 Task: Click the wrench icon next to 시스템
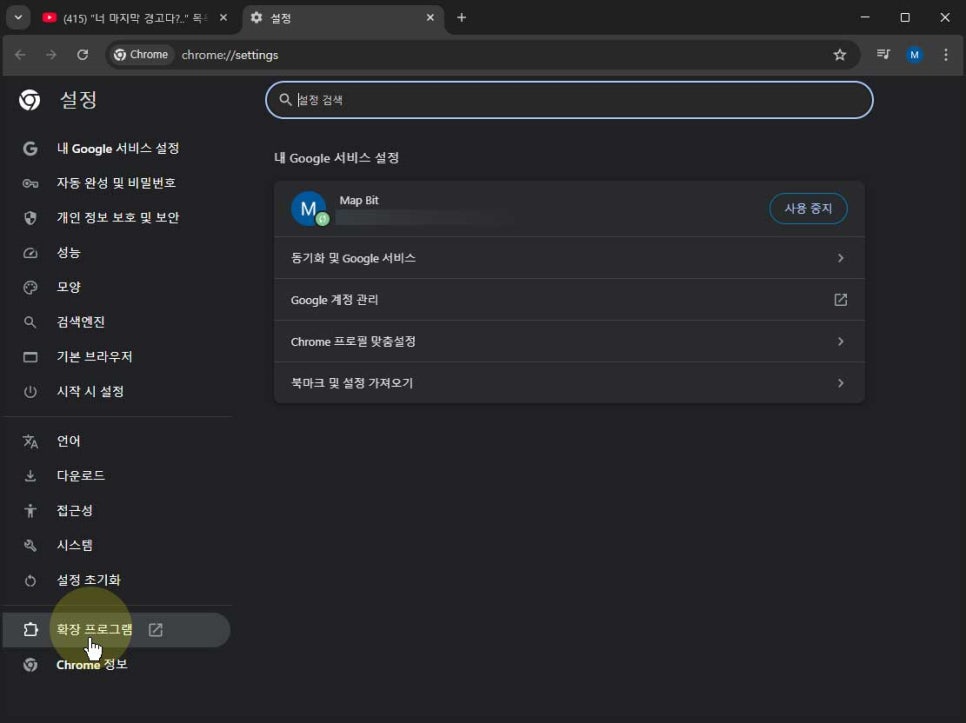[30, 546]
